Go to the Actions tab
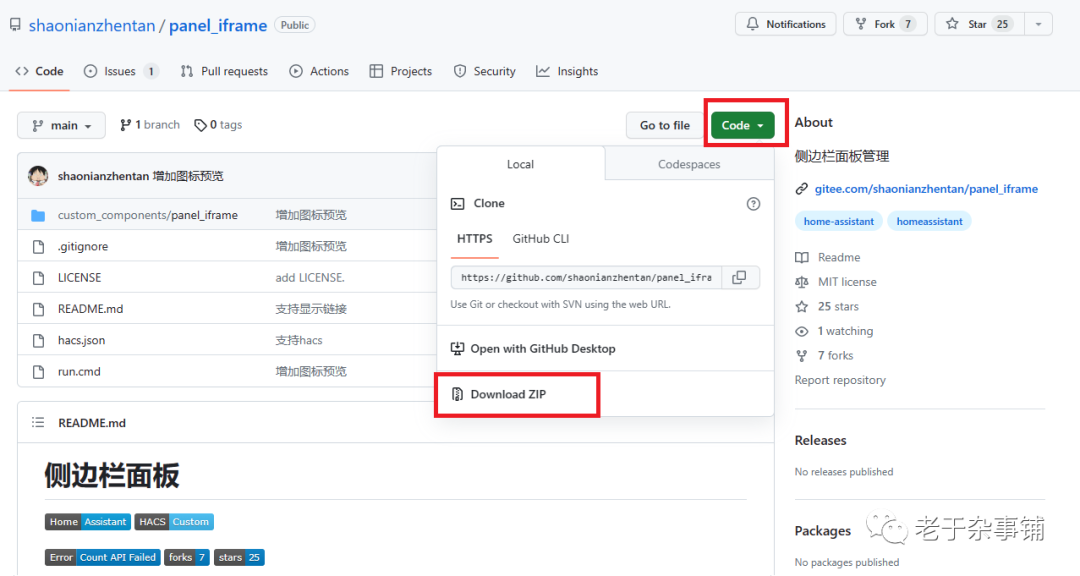The height and width of the screenshot is (576, 1080). 319,71
